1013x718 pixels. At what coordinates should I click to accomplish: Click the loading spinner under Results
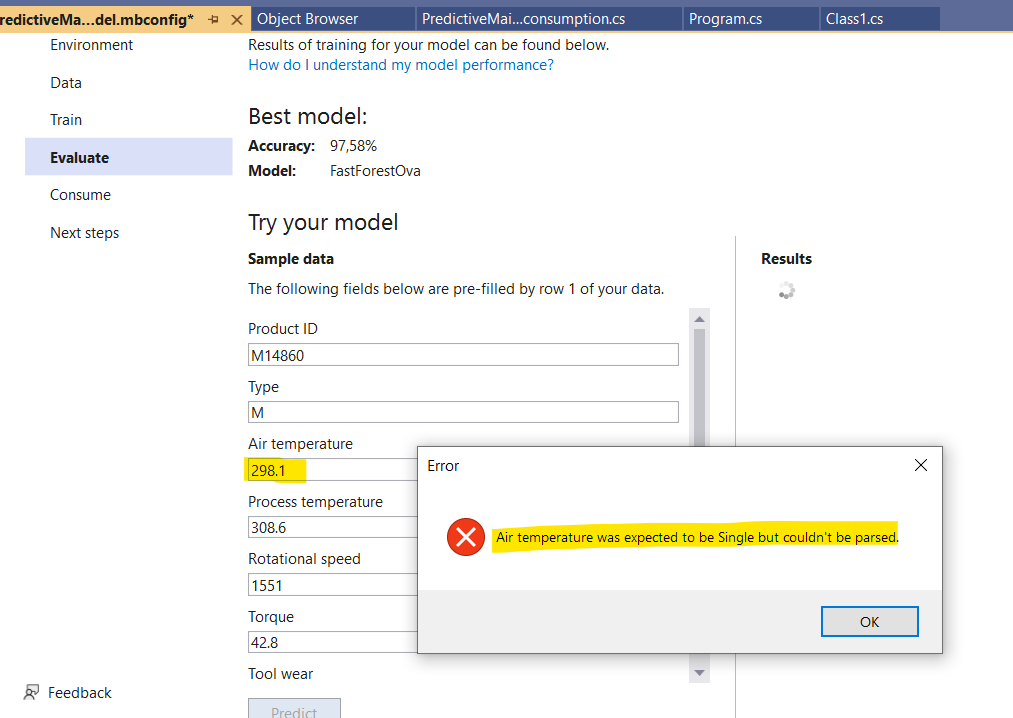[786, 290]
